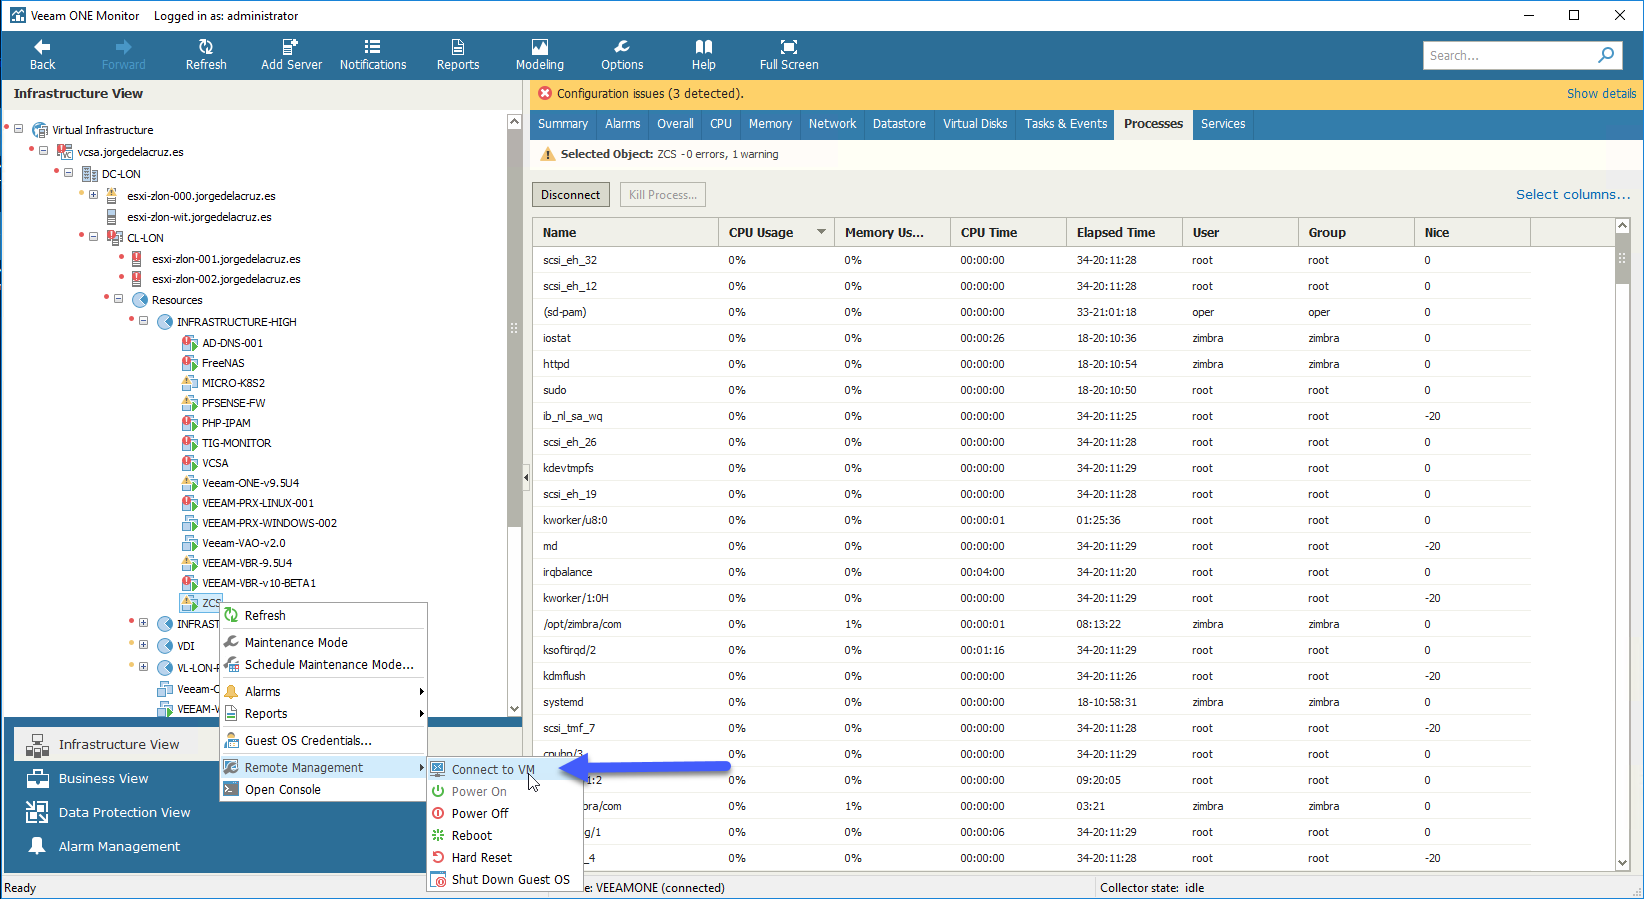Screen dimensions: 1644x899
Task: Click the Kill Process button
Action: tap(663, 195)
